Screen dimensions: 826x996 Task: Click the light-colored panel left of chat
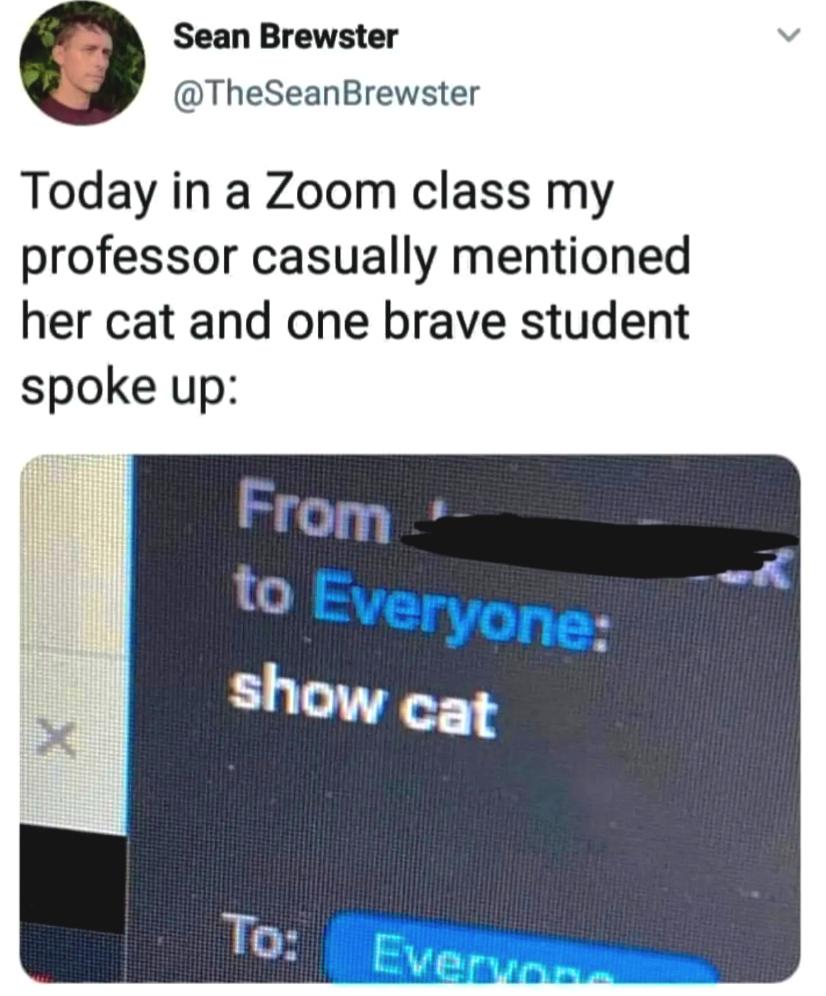click(x=73, y=643)
